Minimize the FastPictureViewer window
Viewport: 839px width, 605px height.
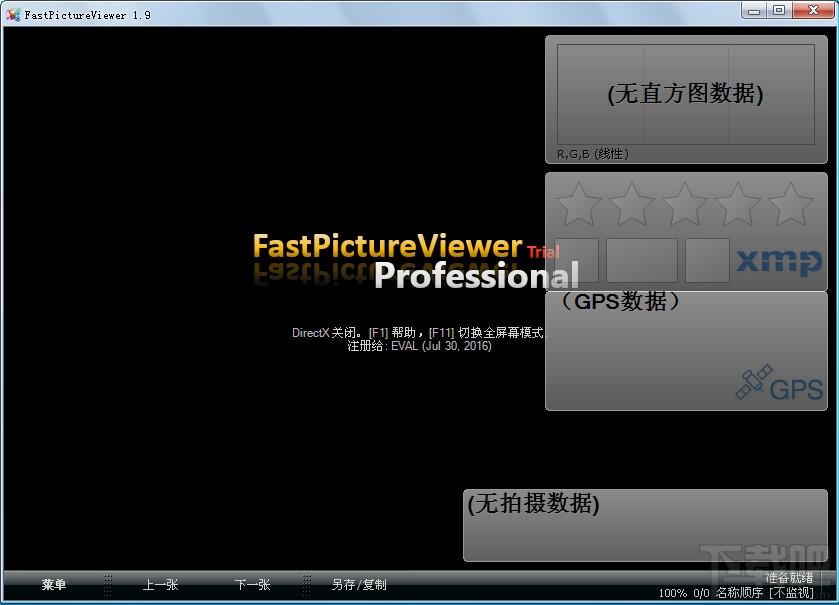(x=754, y=11)
